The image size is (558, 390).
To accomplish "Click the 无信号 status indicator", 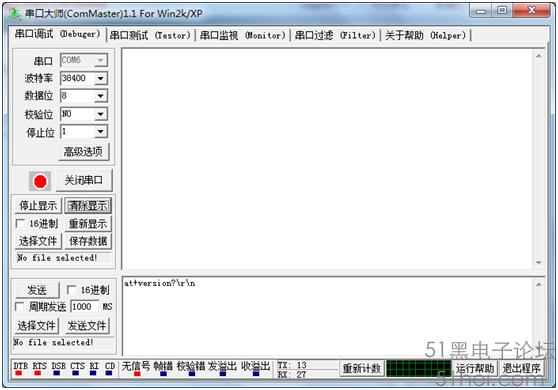I will pos(137,373).
